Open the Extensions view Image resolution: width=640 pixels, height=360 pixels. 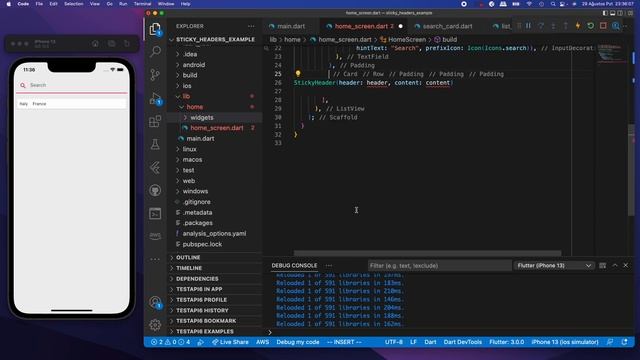coord(155,121)
